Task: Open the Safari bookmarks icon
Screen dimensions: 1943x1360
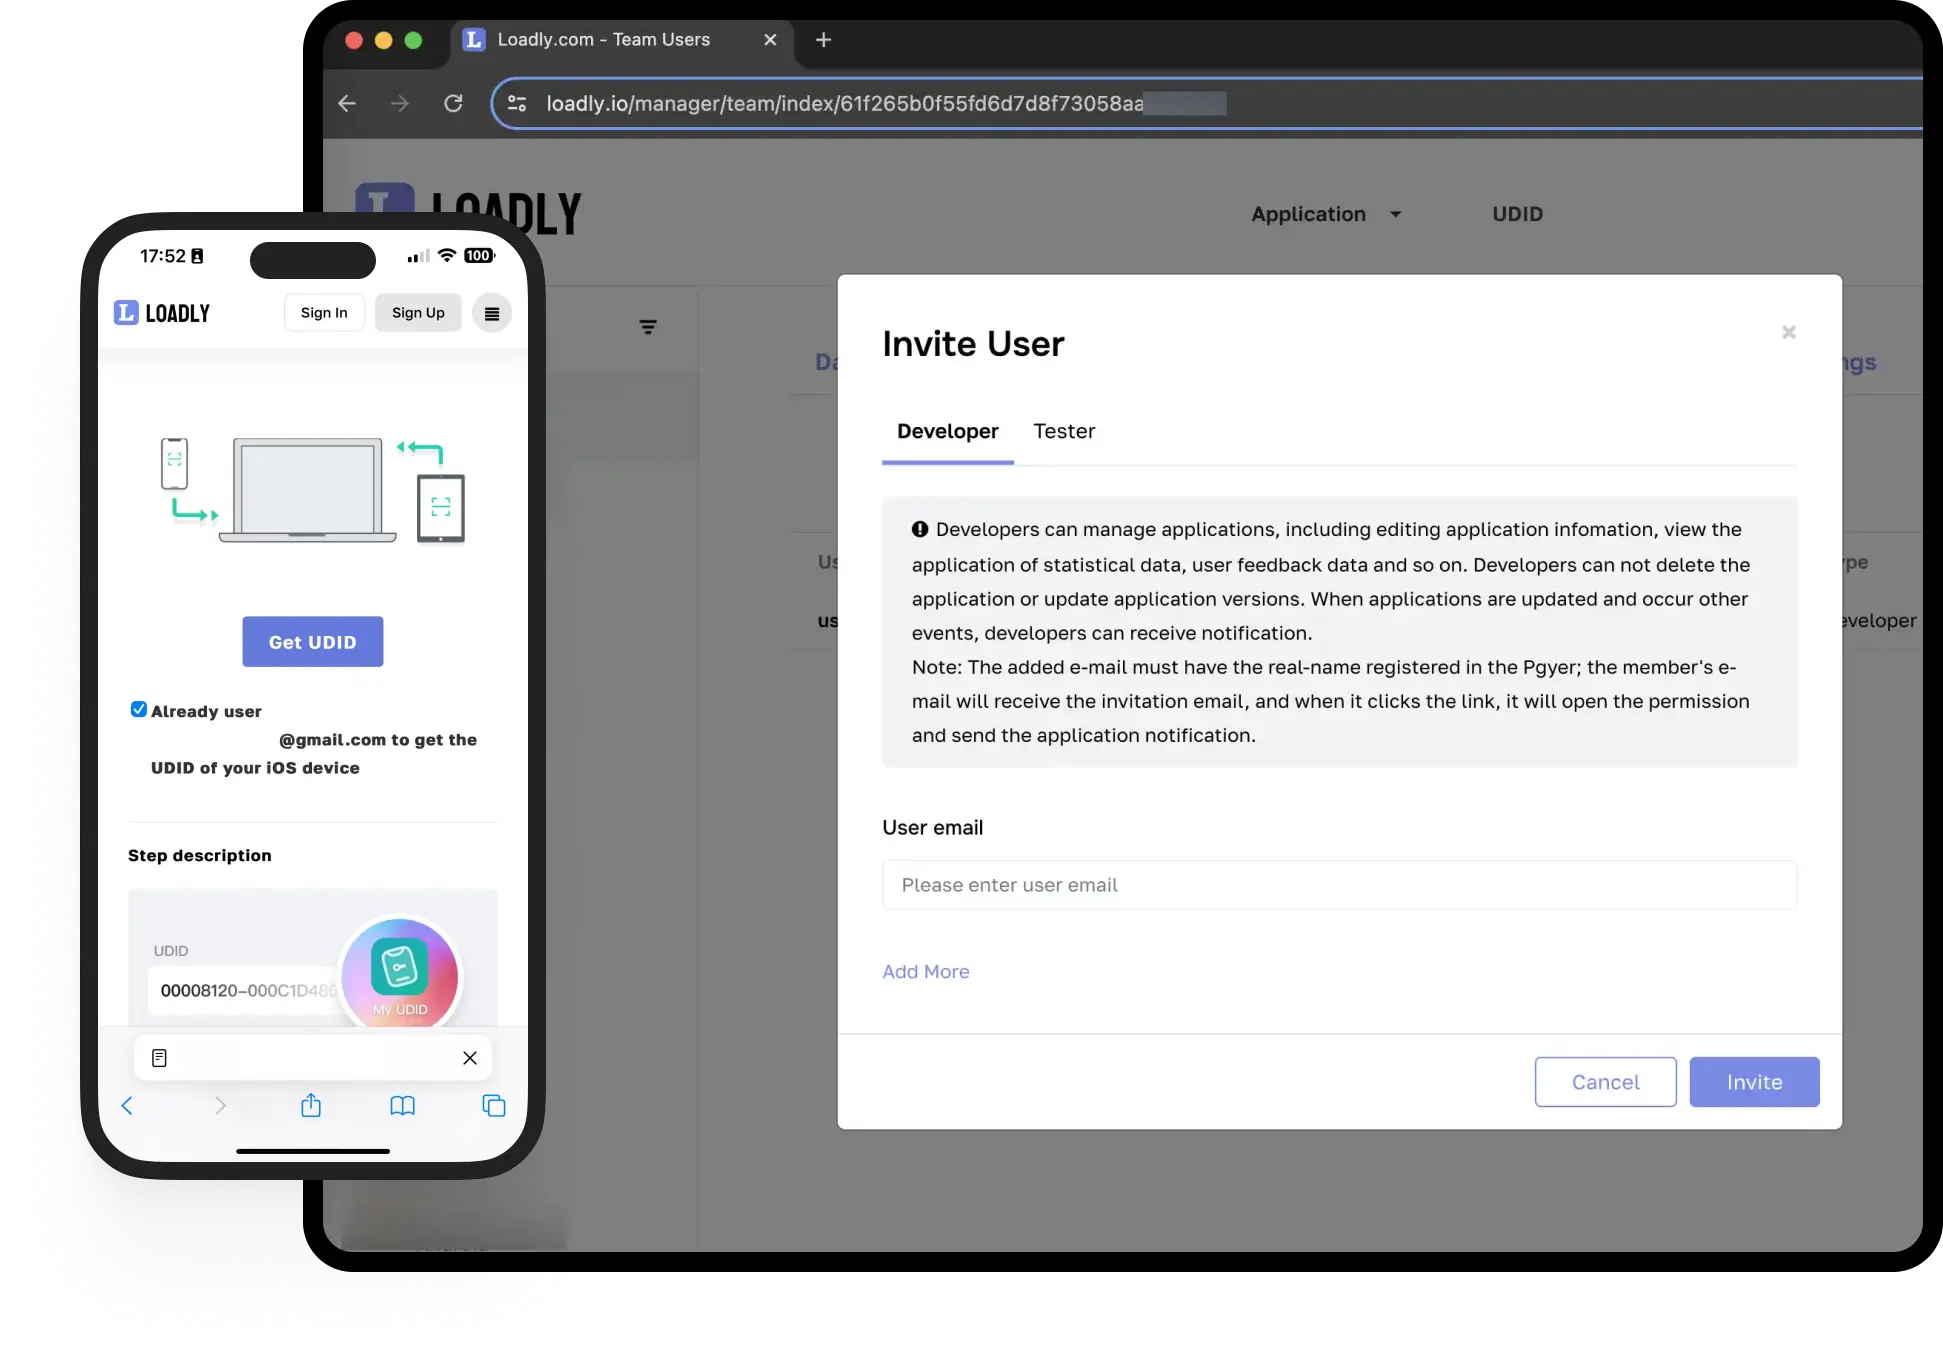Action: coord(402,1105)
